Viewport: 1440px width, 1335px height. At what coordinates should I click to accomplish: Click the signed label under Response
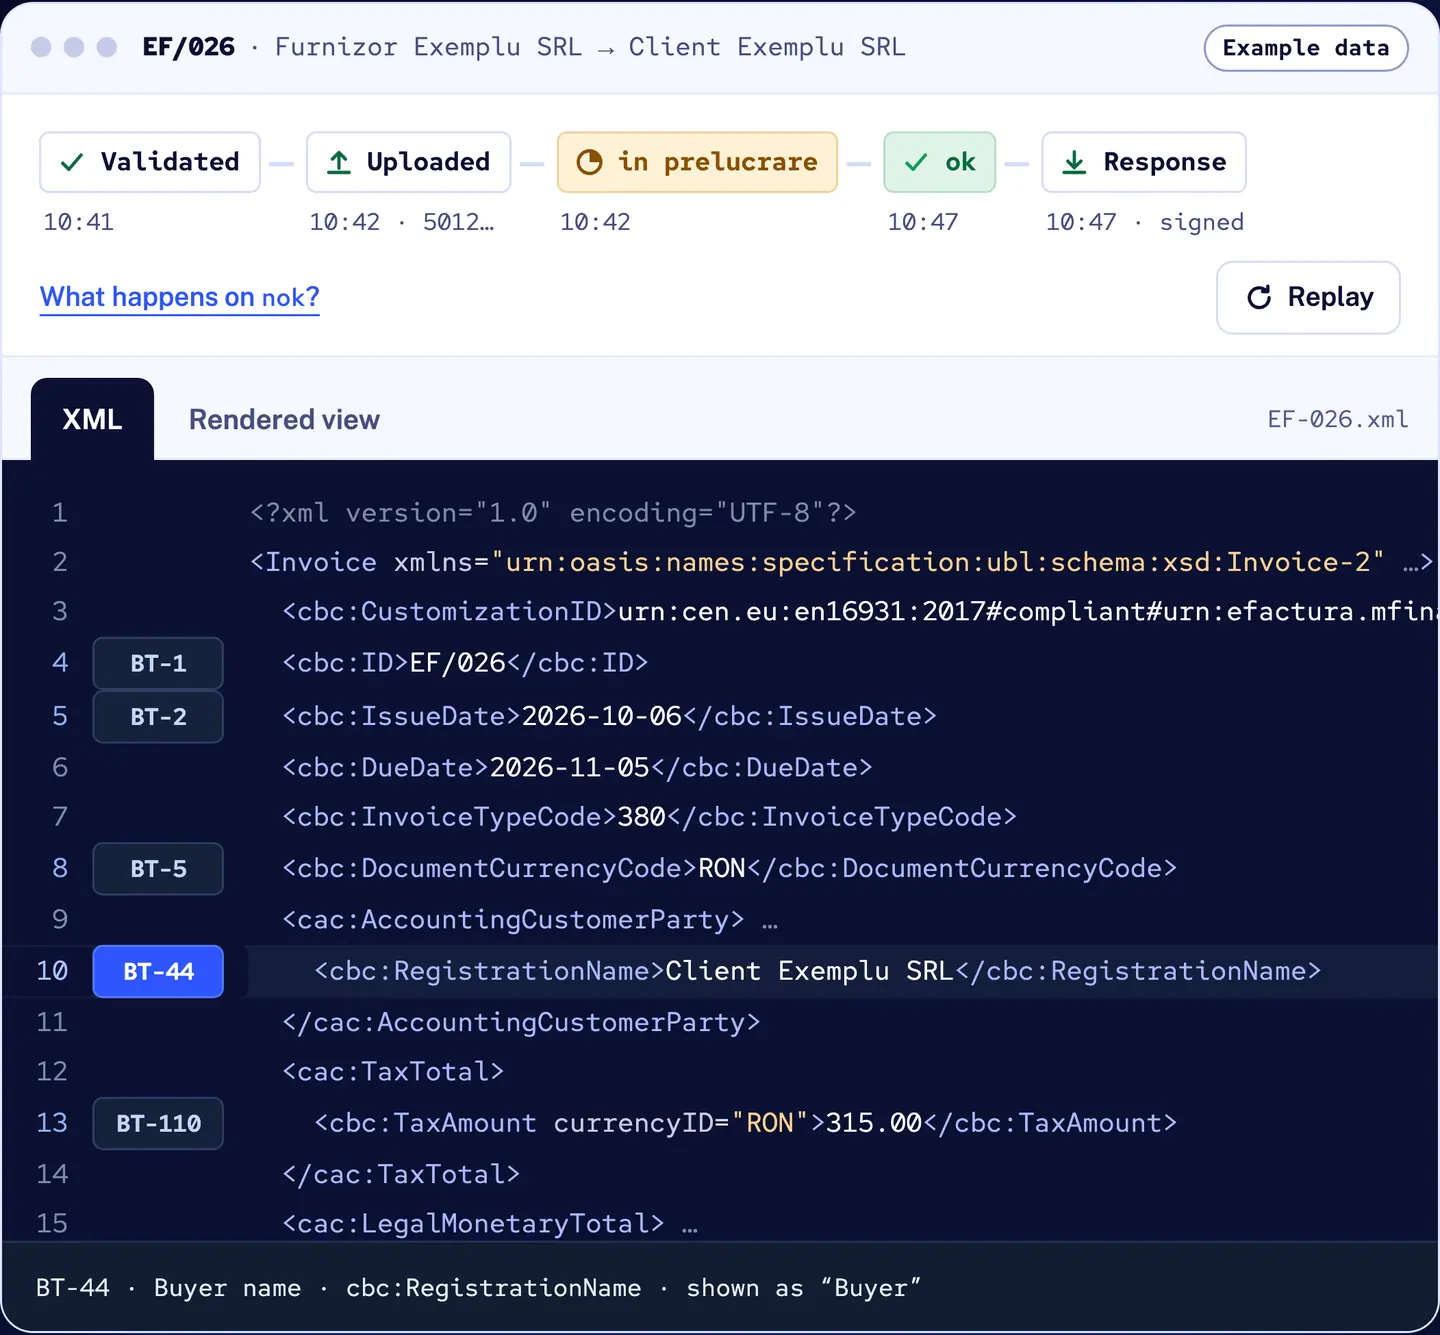(1202, 222)
